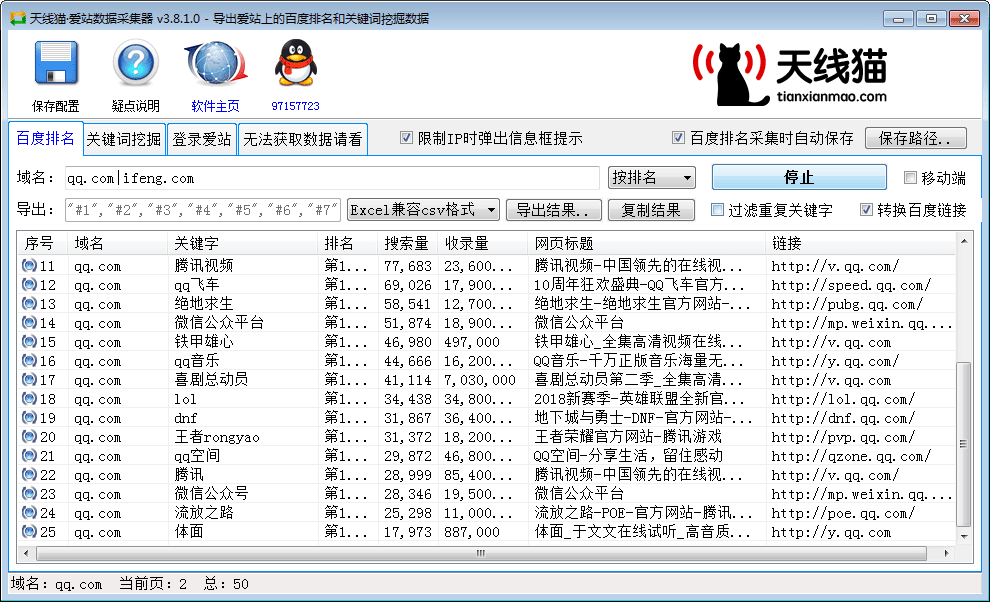Toggle 百度排名采集时自动保存 checkbox
The width and height of the screenshot is (990, 602).
[679, 138]
